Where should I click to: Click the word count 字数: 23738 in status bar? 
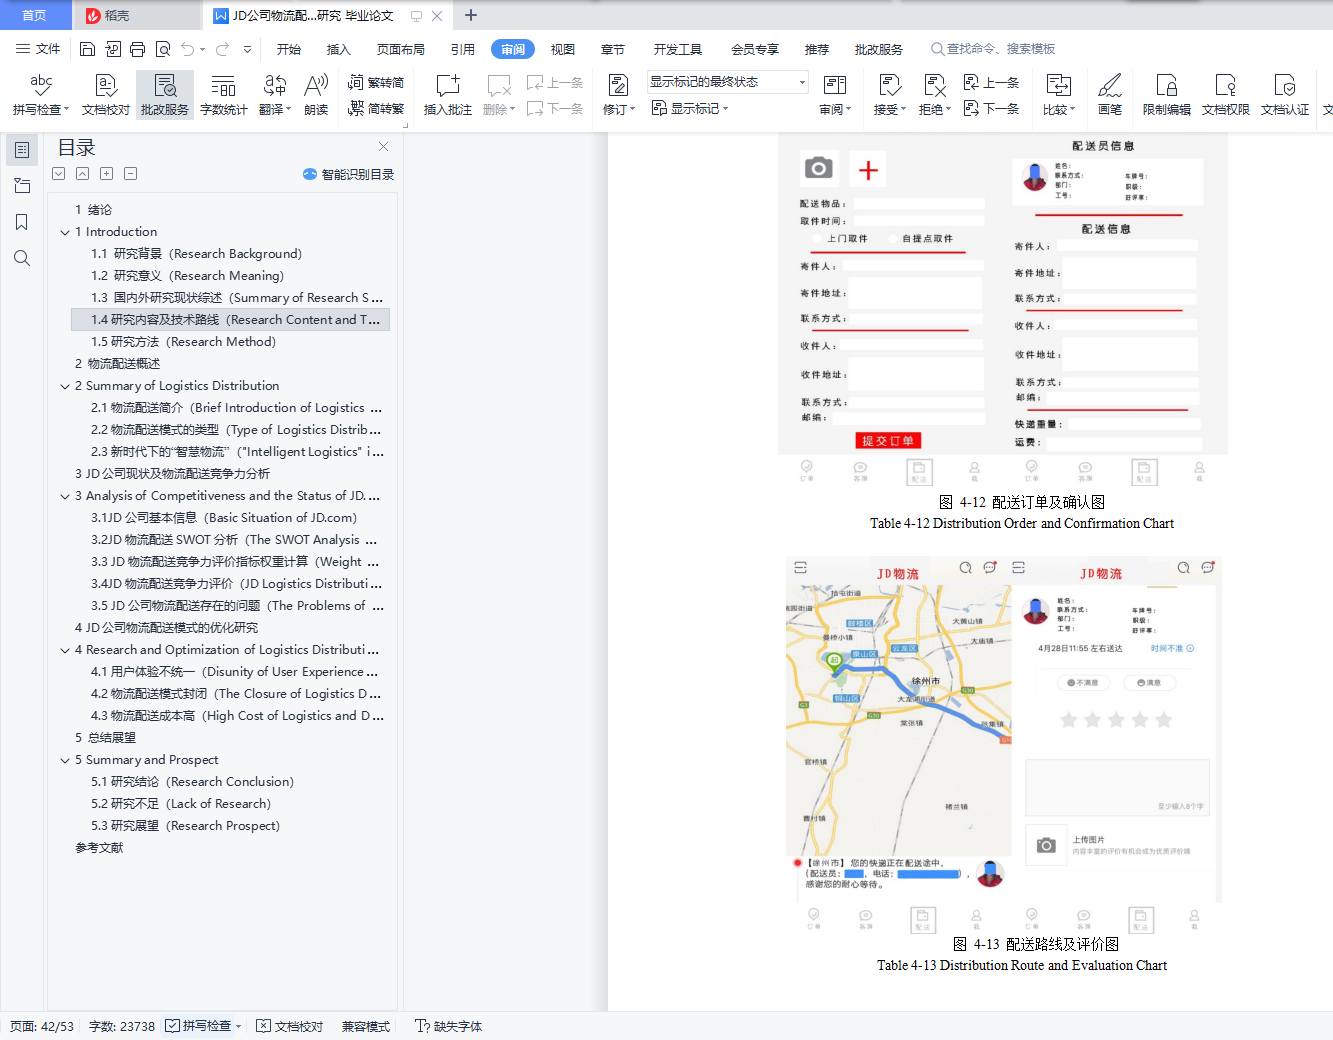(x=122, y=1026)
